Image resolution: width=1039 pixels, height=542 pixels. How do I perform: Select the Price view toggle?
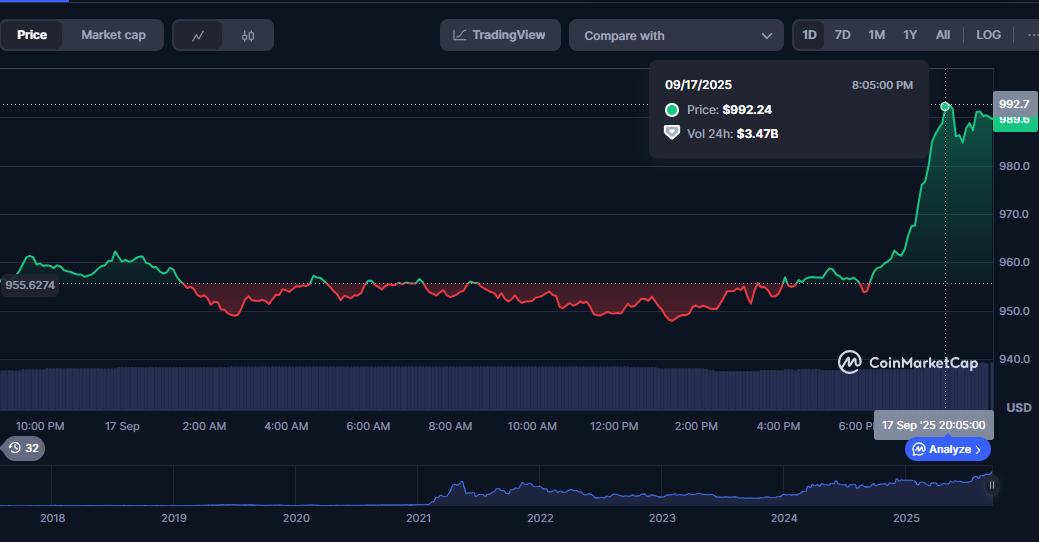click(32, 35)
